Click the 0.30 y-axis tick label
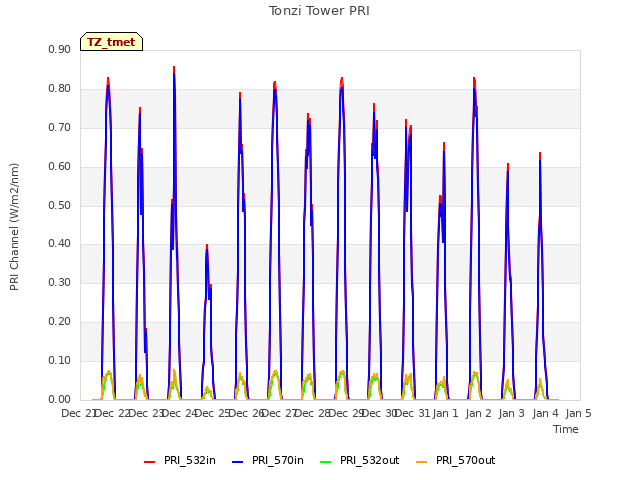The height and width of the screenshot is (480, 640). [60, 282]
